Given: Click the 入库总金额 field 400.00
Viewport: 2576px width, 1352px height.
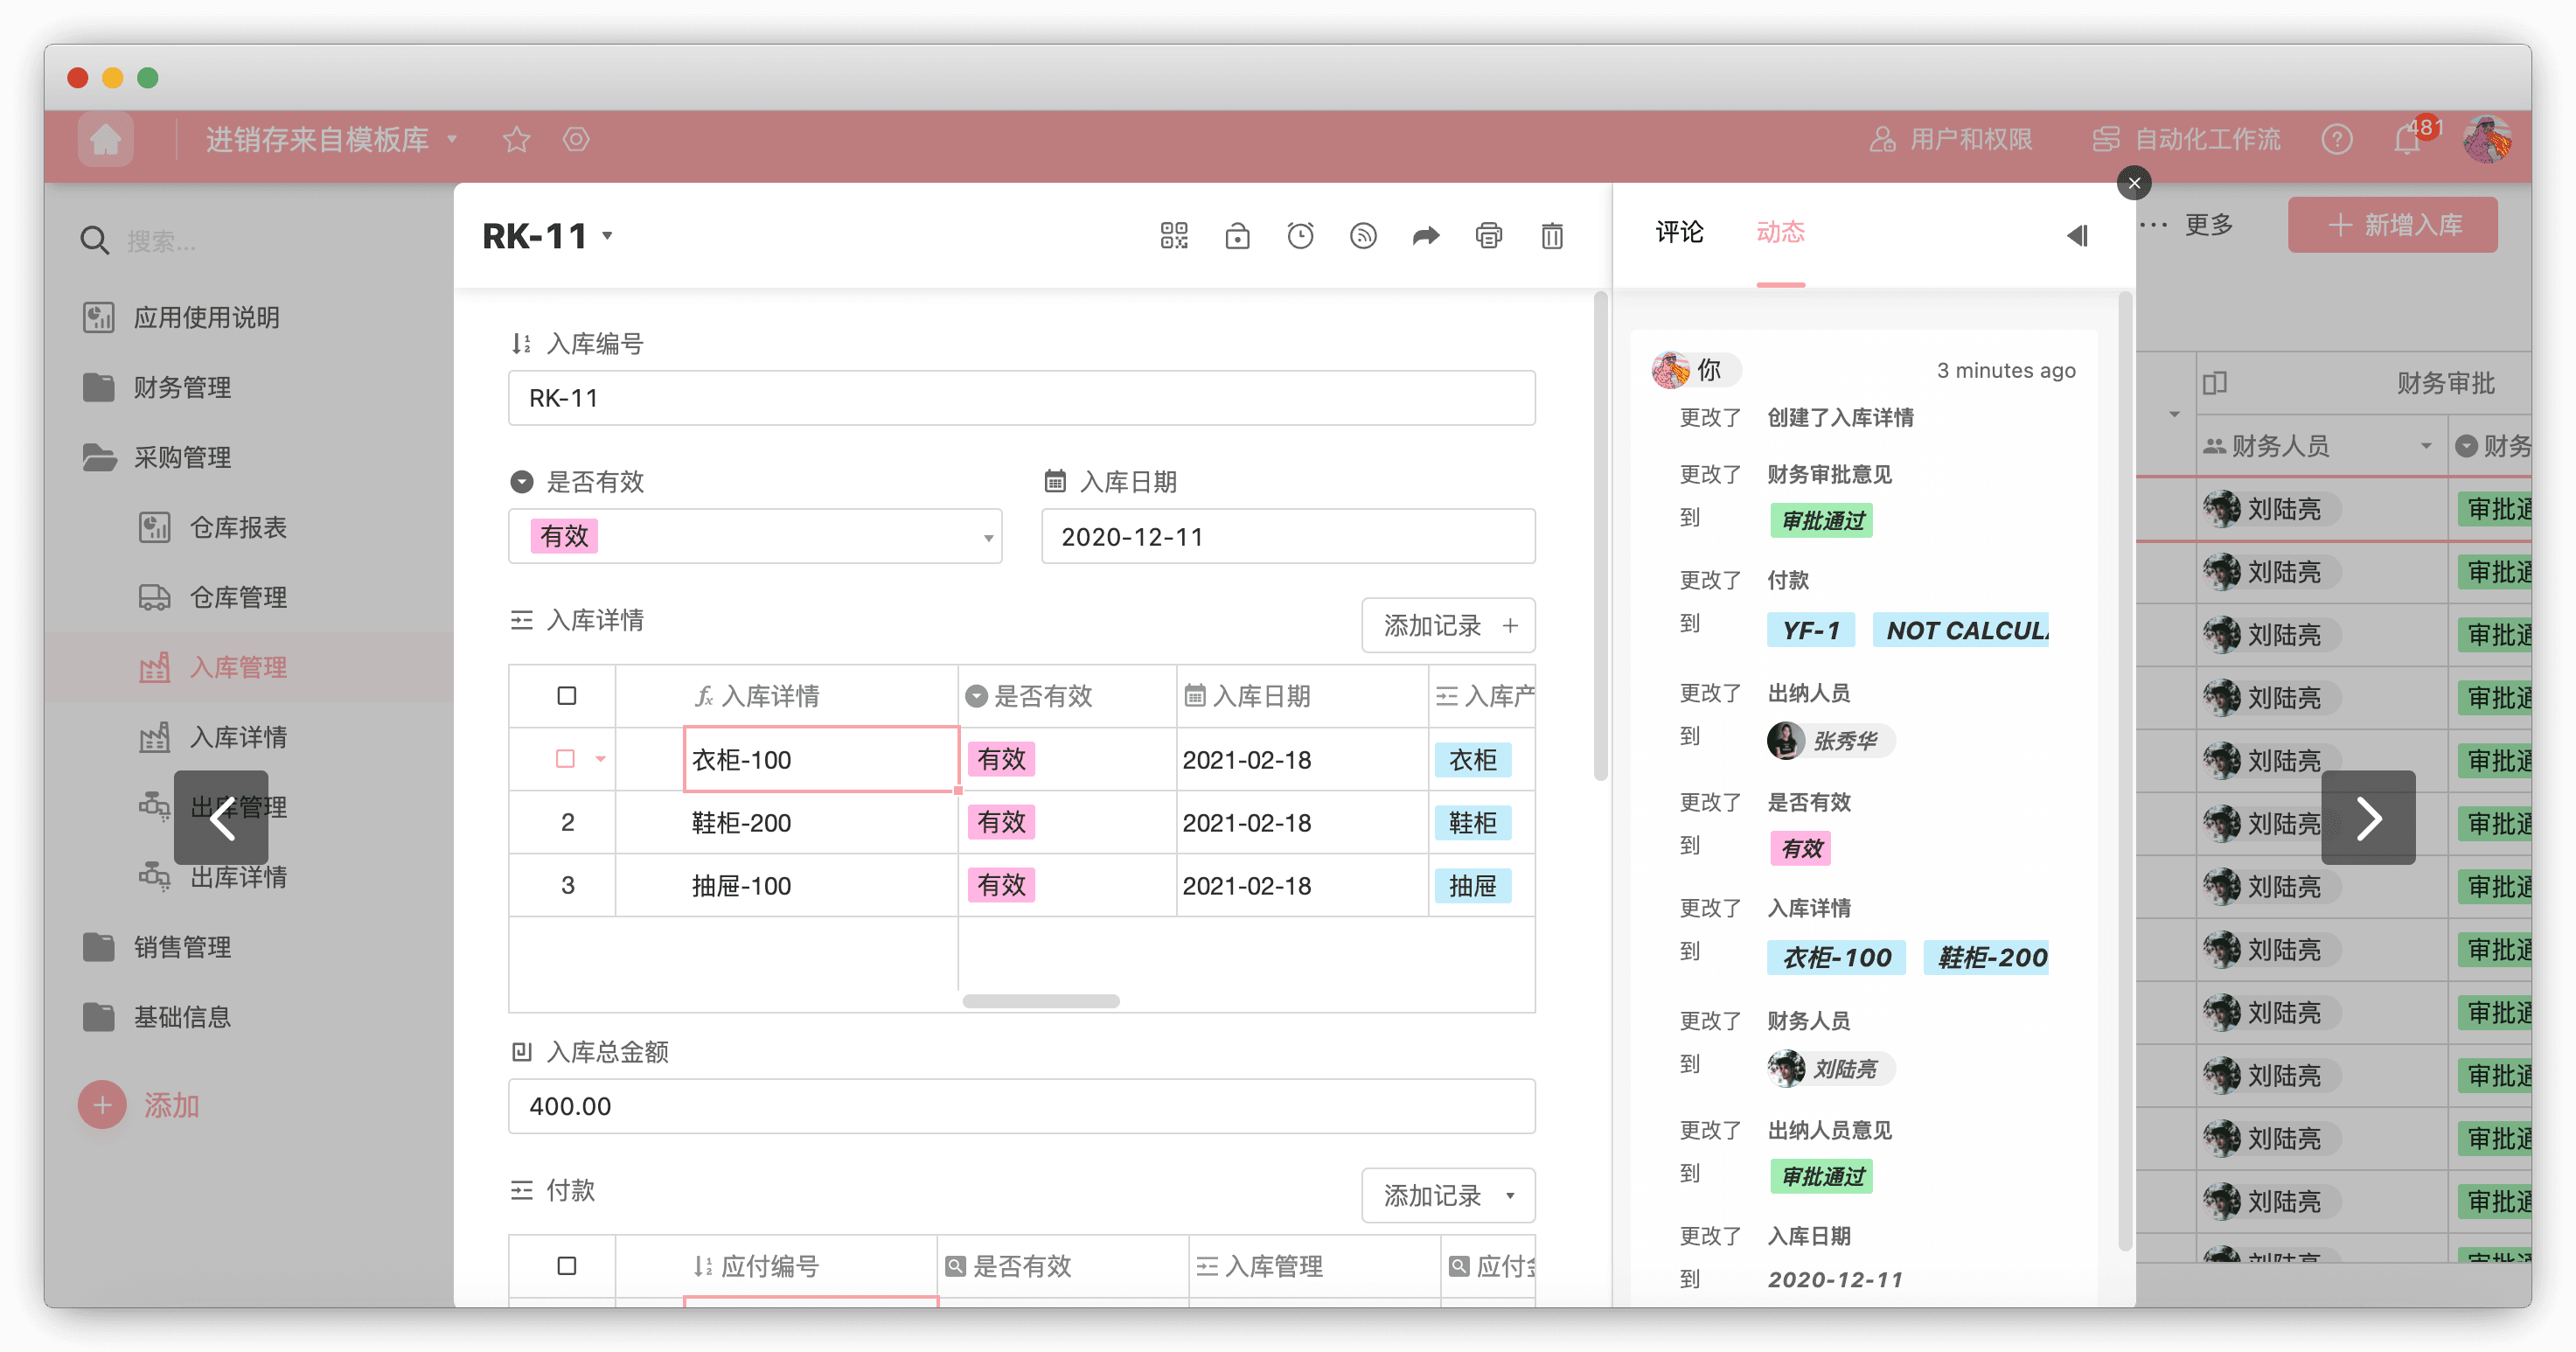Looking at the screenshot, I should [x=1021, y=1106].
